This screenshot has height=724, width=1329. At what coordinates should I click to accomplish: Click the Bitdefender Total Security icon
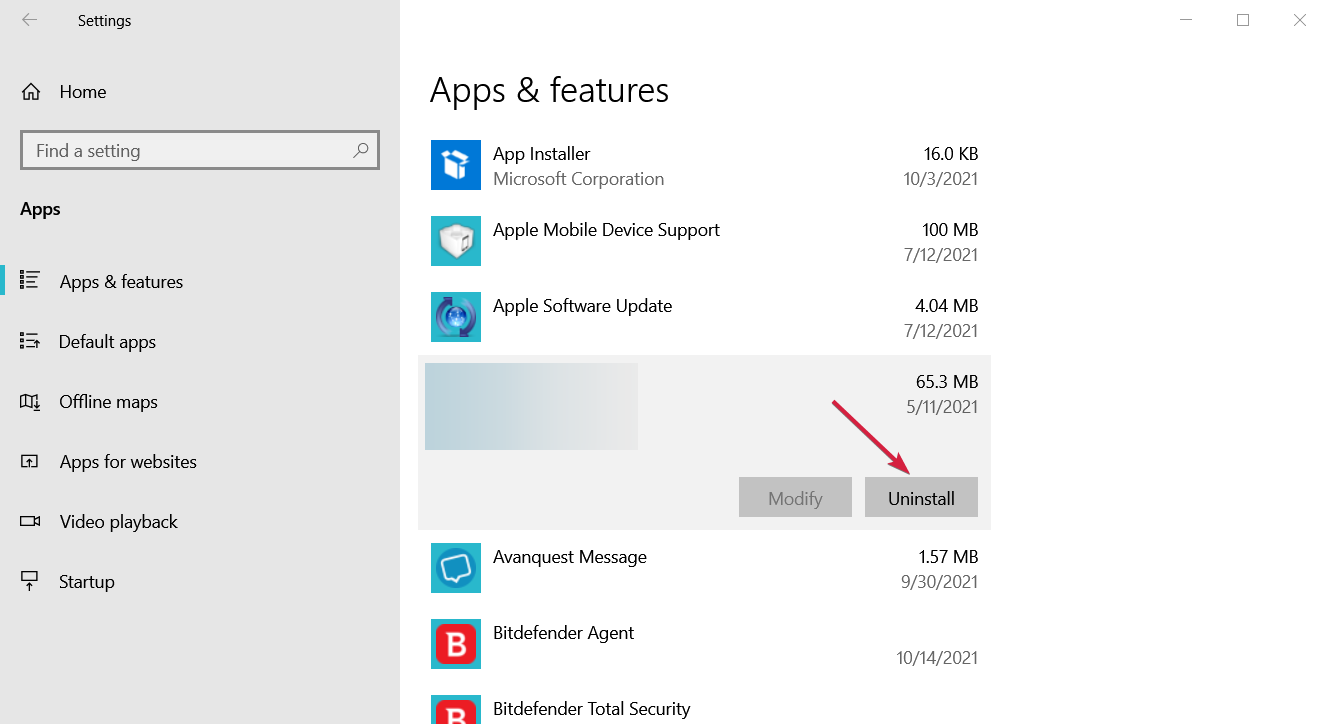pos(456,710)
